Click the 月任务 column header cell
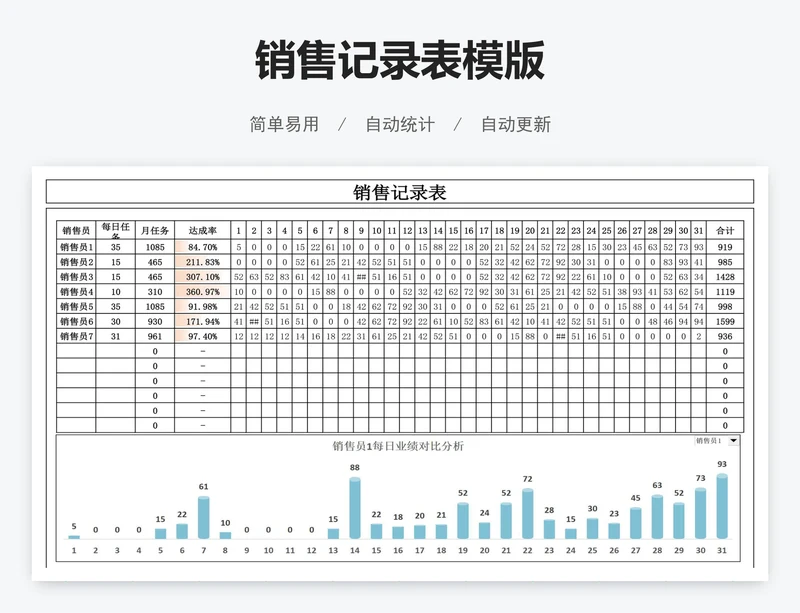 pyautogui.click(x=155, y=230)
